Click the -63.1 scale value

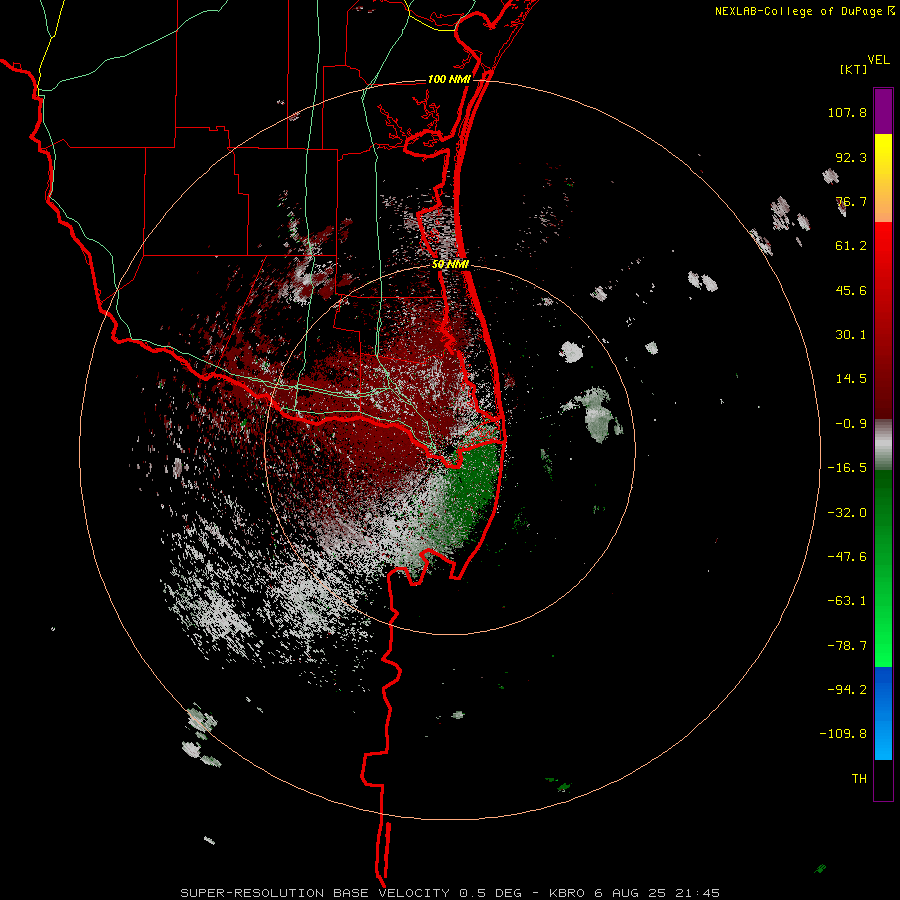pyautogui.click(x=847, y=601)
